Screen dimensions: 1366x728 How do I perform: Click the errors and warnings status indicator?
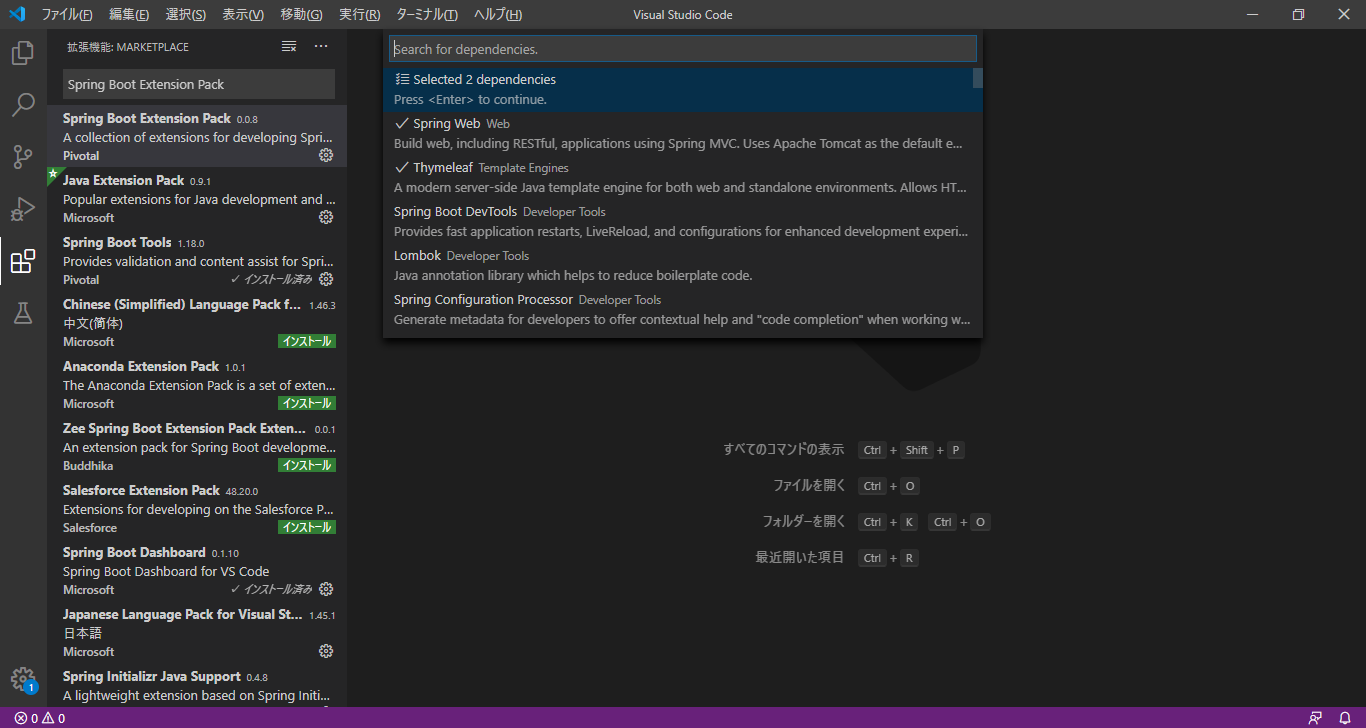[x=40, y=718]
